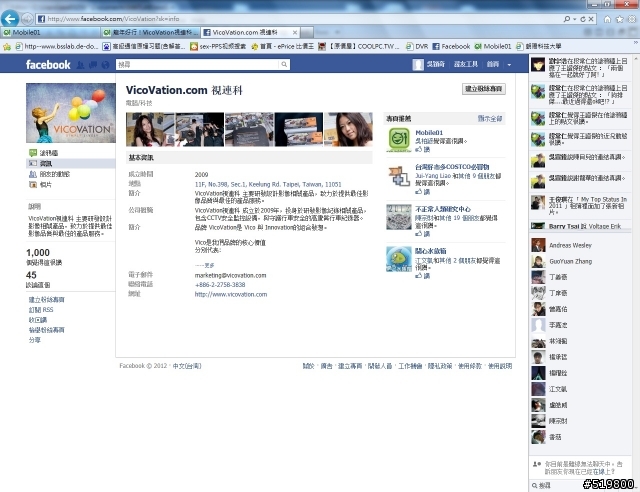Click the friend activity icon in left sidebar
640x492 pixels.
tap(33, 174)
